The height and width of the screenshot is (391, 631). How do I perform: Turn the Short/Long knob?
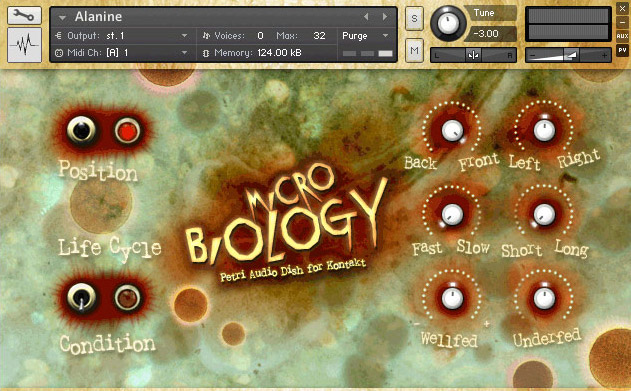[x=544, y=214]
